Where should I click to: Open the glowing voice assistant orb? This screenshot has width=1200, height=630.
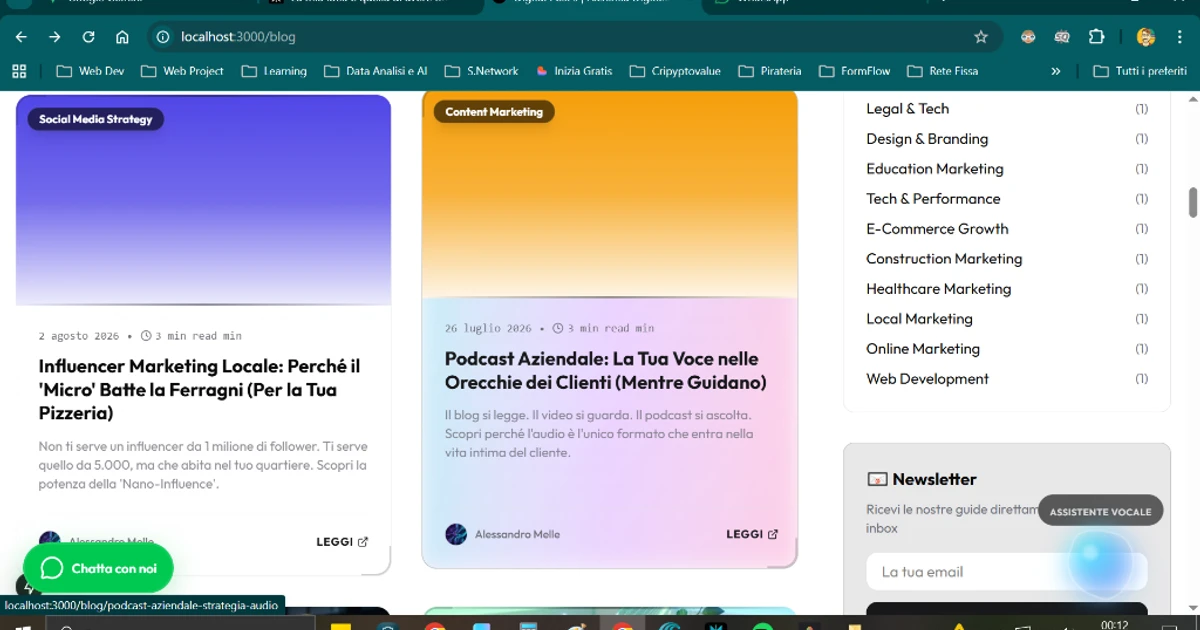point(1100,562)
